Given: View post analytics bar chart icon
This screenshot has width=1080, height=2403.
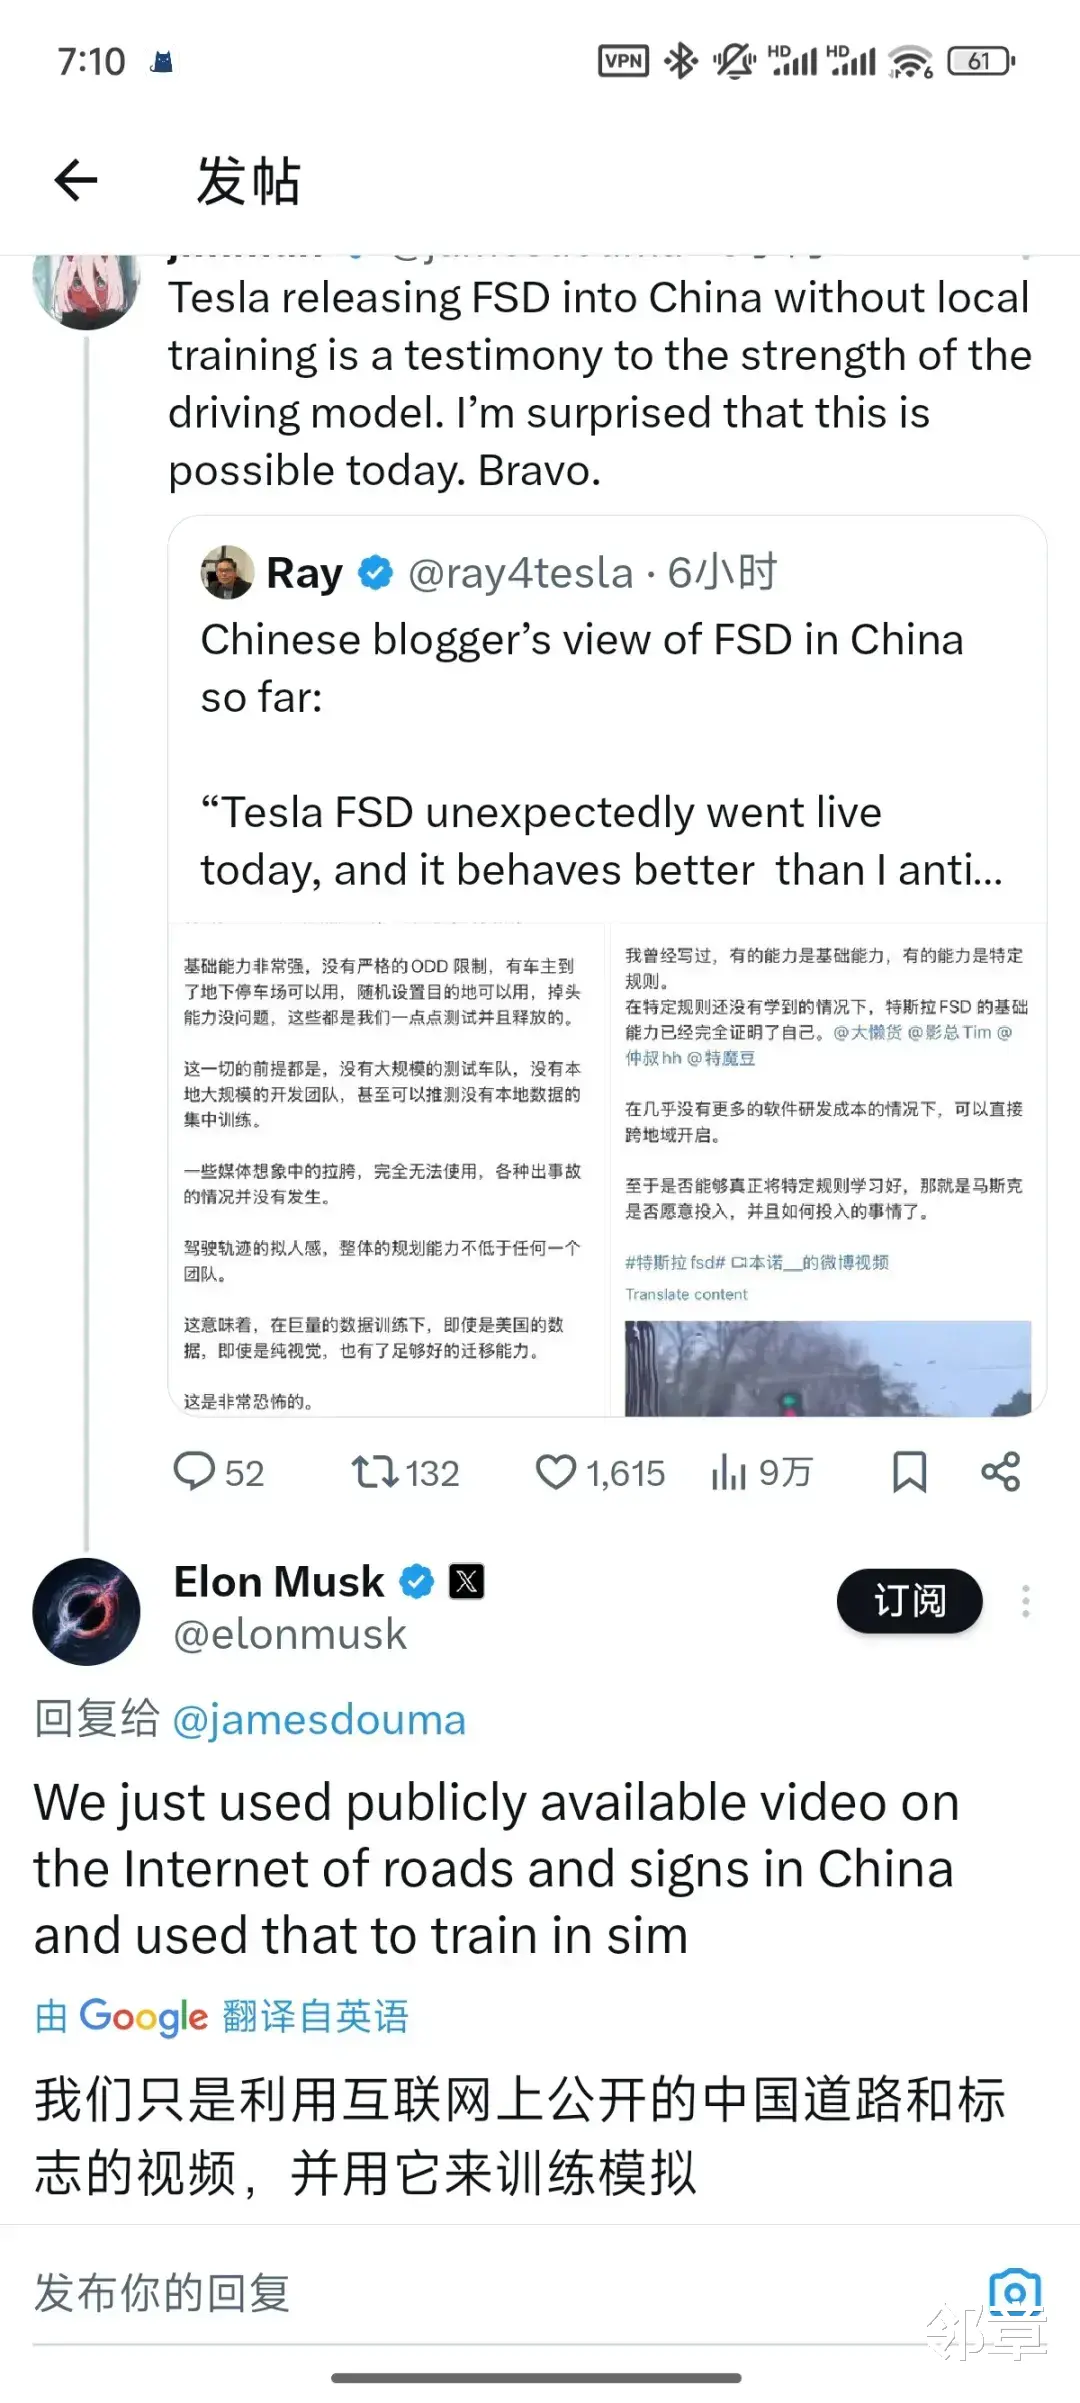Looking at the screenshot, I should [729, 1472].
